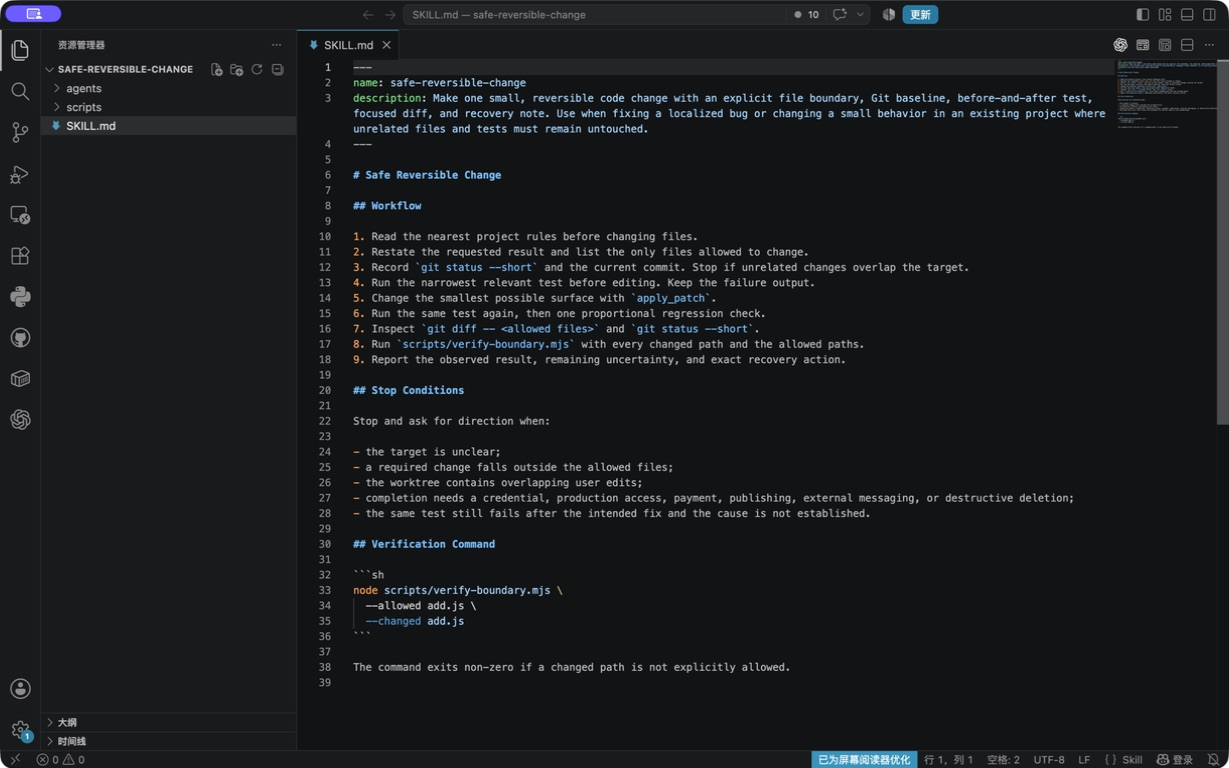Image resolution: width=1229 pixels, height=768 pixels.
Task: Click the 10 indicator in title bar
Action: (x=807, y=15)
